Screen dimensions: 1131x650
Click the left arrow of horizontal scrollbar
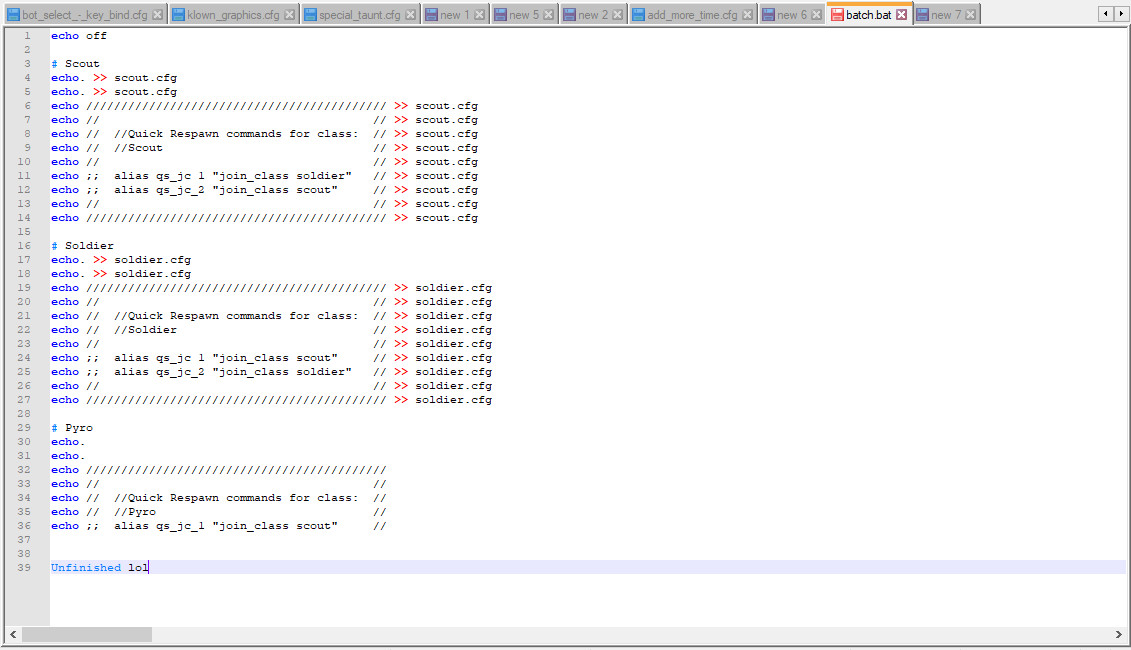coord(11,633)
